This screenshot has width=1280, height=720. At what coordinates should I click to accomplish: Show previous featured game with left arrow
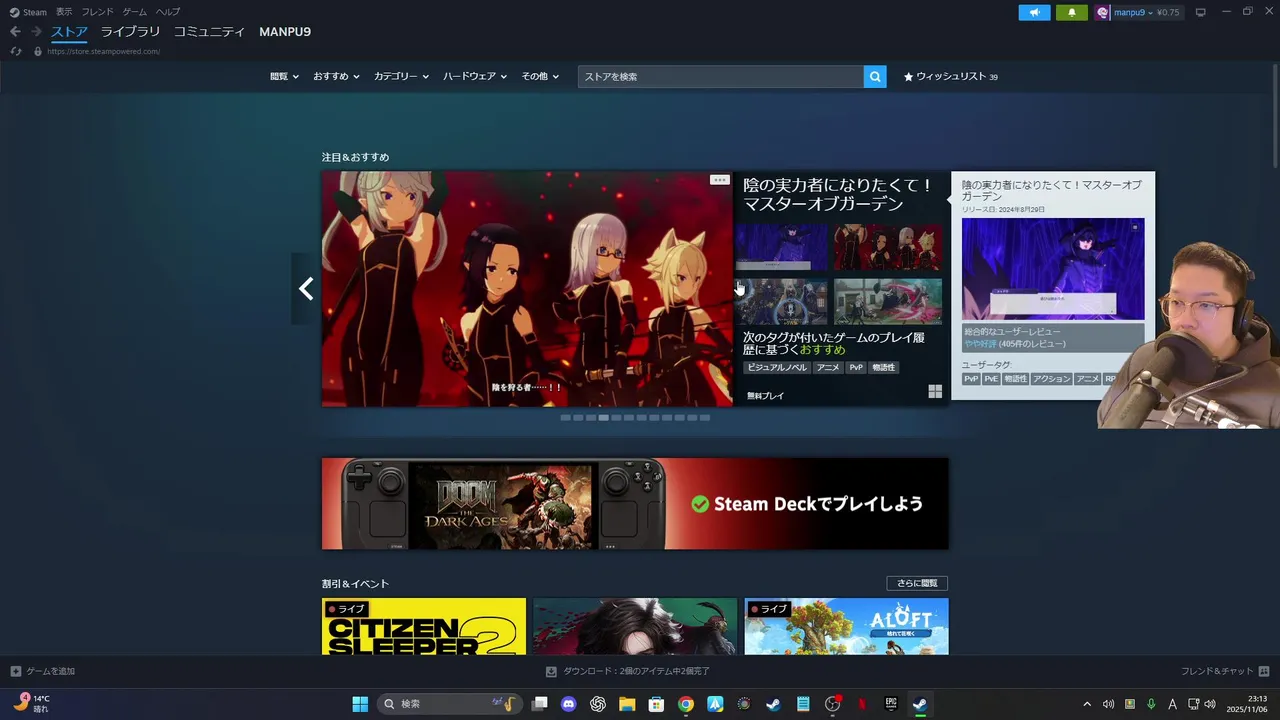tap(306, 289)
